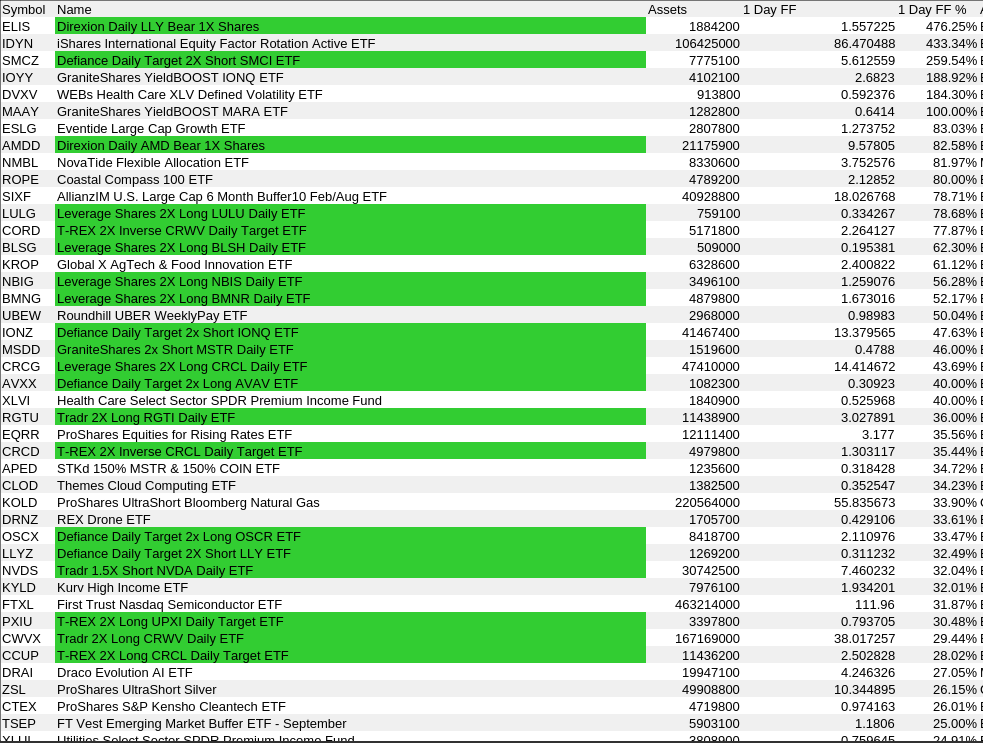This screenshot has width=983, height=743.
Task: Select the 476.25% value for ELIS
Action: point(951,26)
